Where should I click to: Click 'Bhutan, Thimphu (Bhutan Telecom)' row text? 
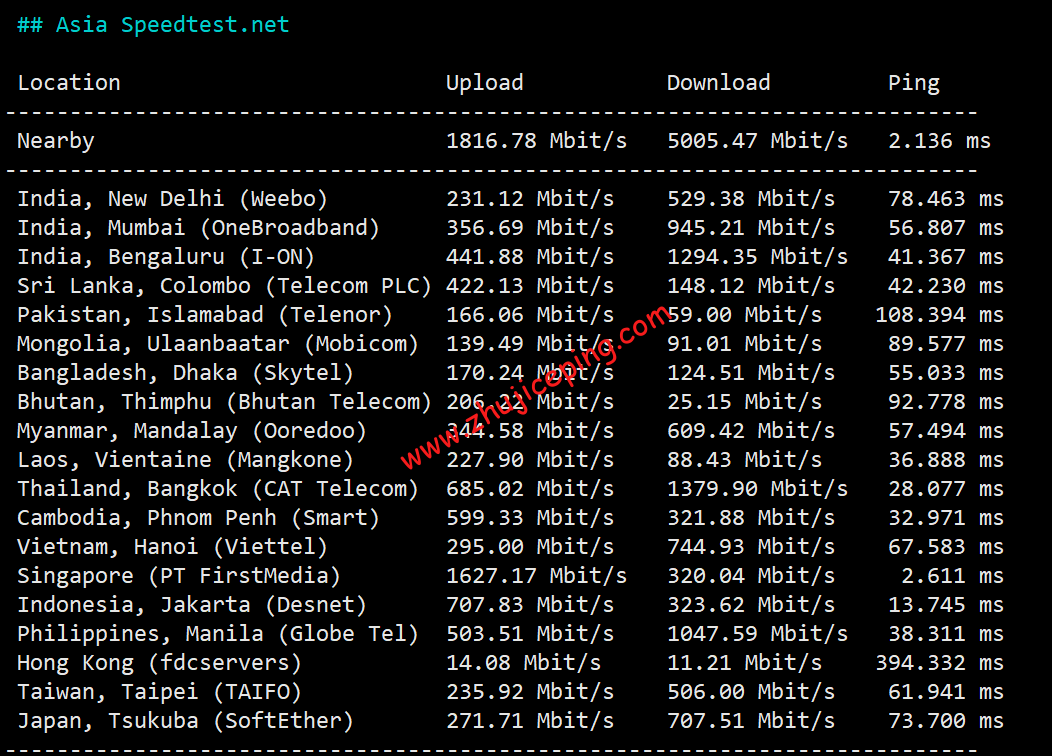(224, 402)
